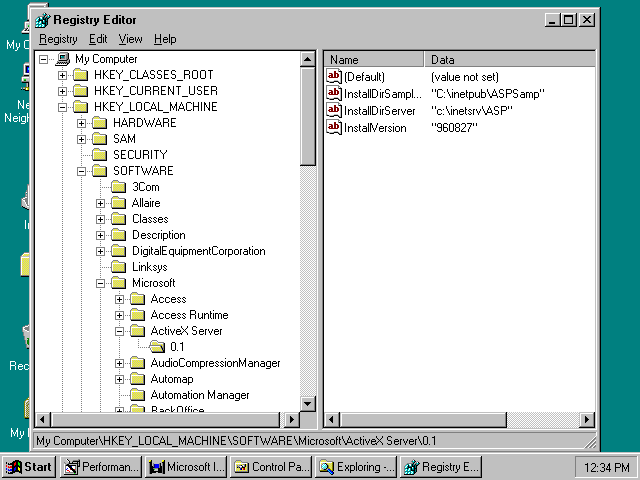
Task: Click the Data column header
Action: coord(510,60)
